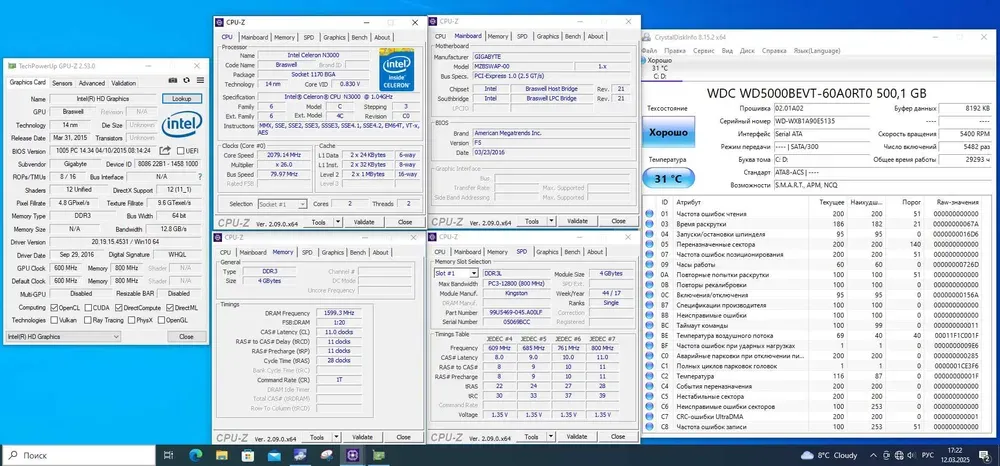Open the Validation tab in GPU-Z
Viewport: 1000px width, 466px height.
(124, 83)
